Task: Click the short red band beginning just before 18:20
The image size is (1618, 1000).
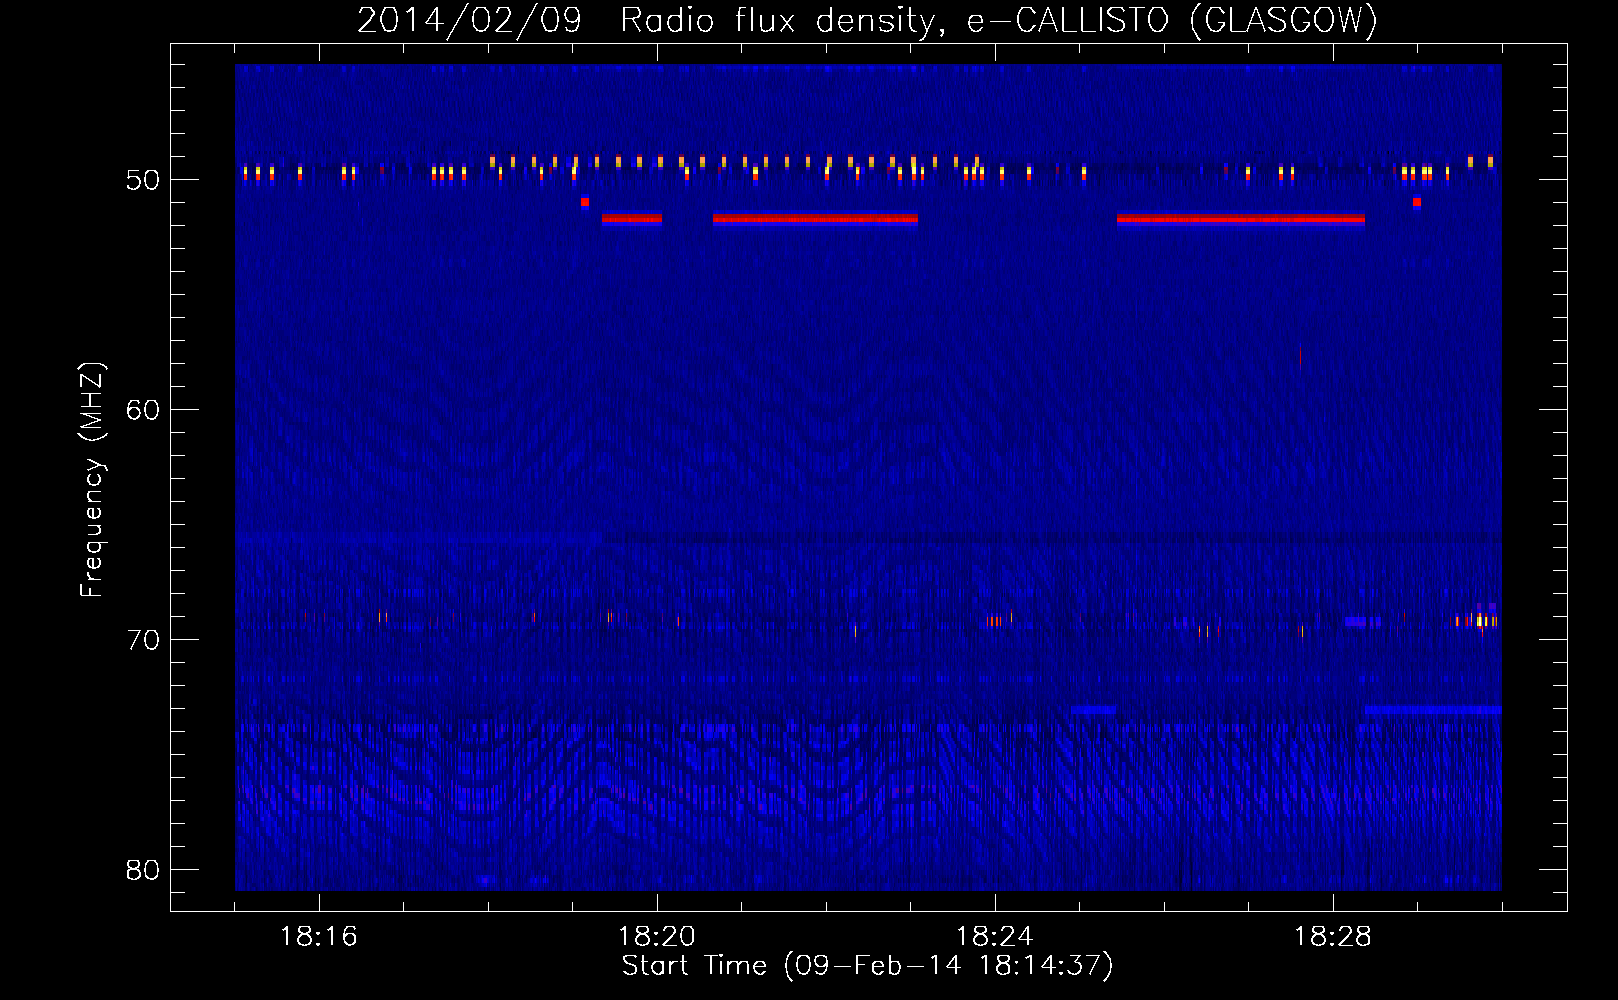Action: 632,219
